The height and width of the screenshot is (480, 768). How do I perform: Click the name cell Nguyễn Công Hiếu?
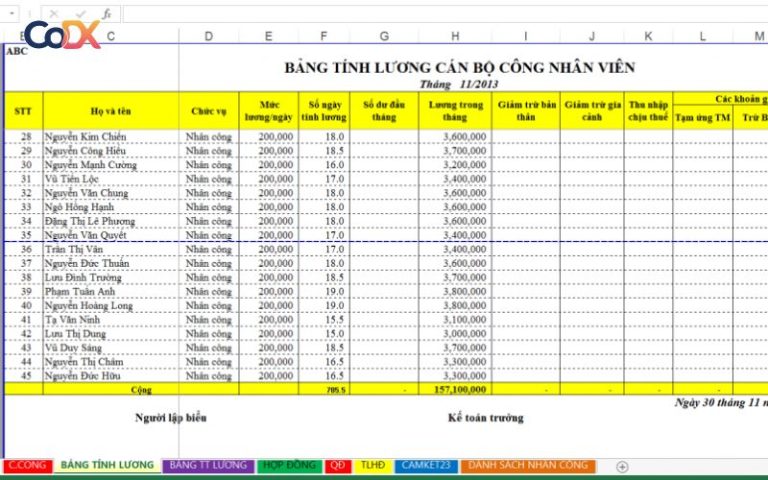111,150
